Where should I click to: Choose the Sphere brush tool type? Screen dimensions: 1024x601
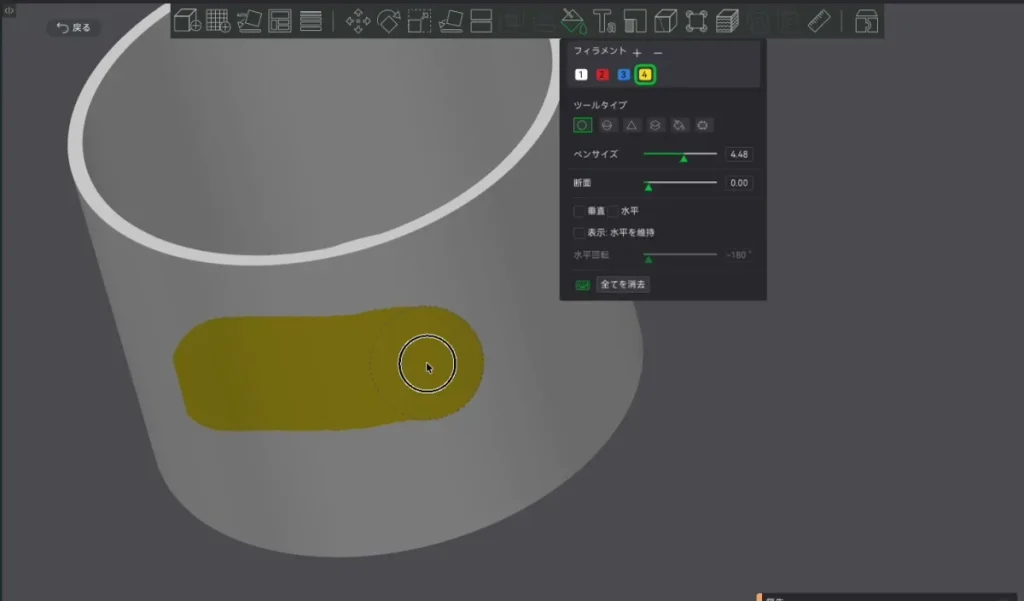[x=607, y=125]
